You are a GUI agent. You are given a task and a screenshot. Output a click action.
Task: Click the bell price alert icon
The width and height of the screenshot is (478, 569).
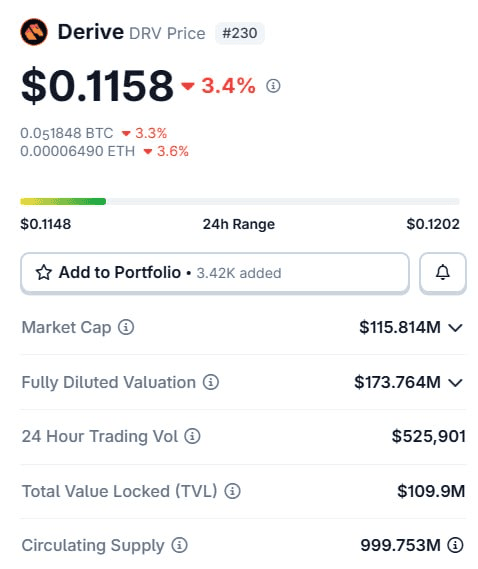pyautogui.click(x=443, y=273)
